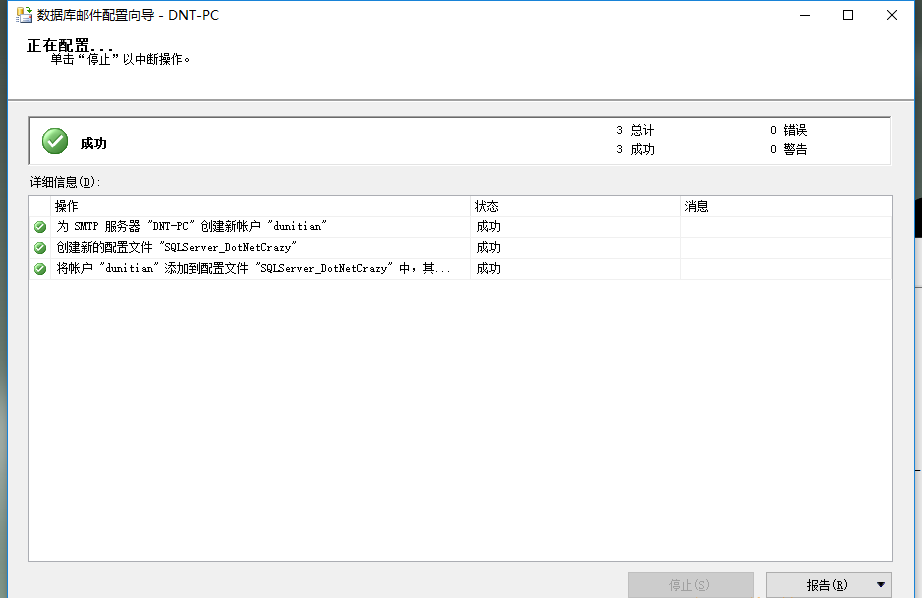This screenshot has width=922, height=598.
Task: Click the green check icon for SMTP account row
Action: click(40, 226)
